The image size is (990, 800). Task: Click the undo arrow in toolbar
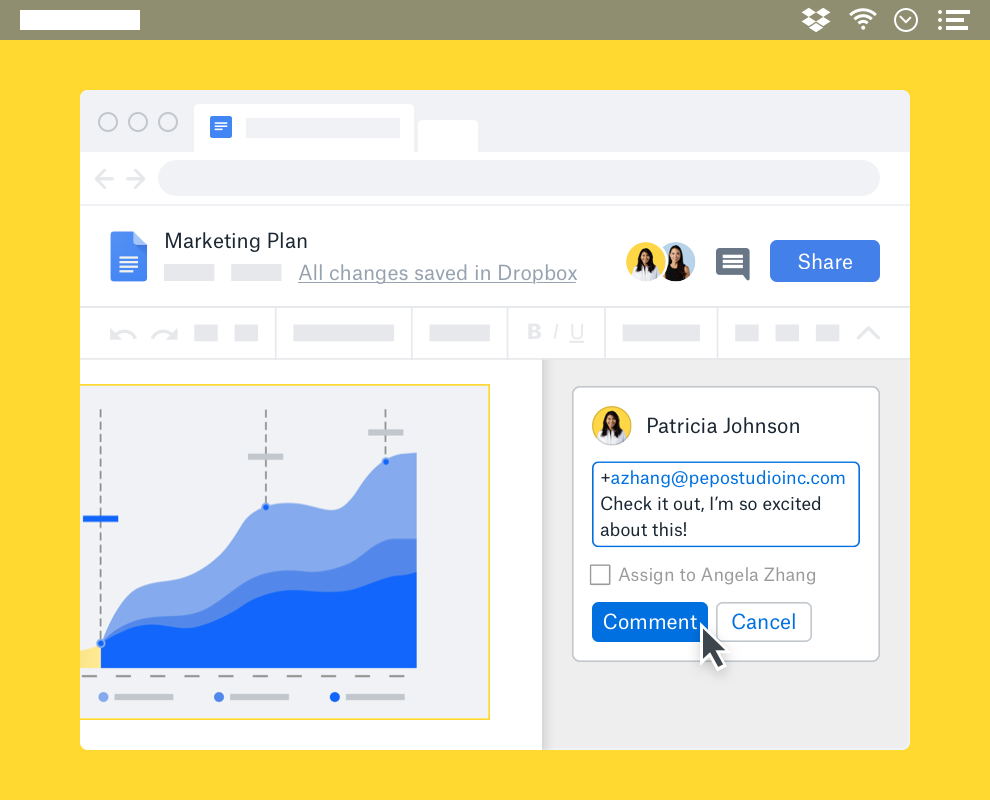click(123, 333)
